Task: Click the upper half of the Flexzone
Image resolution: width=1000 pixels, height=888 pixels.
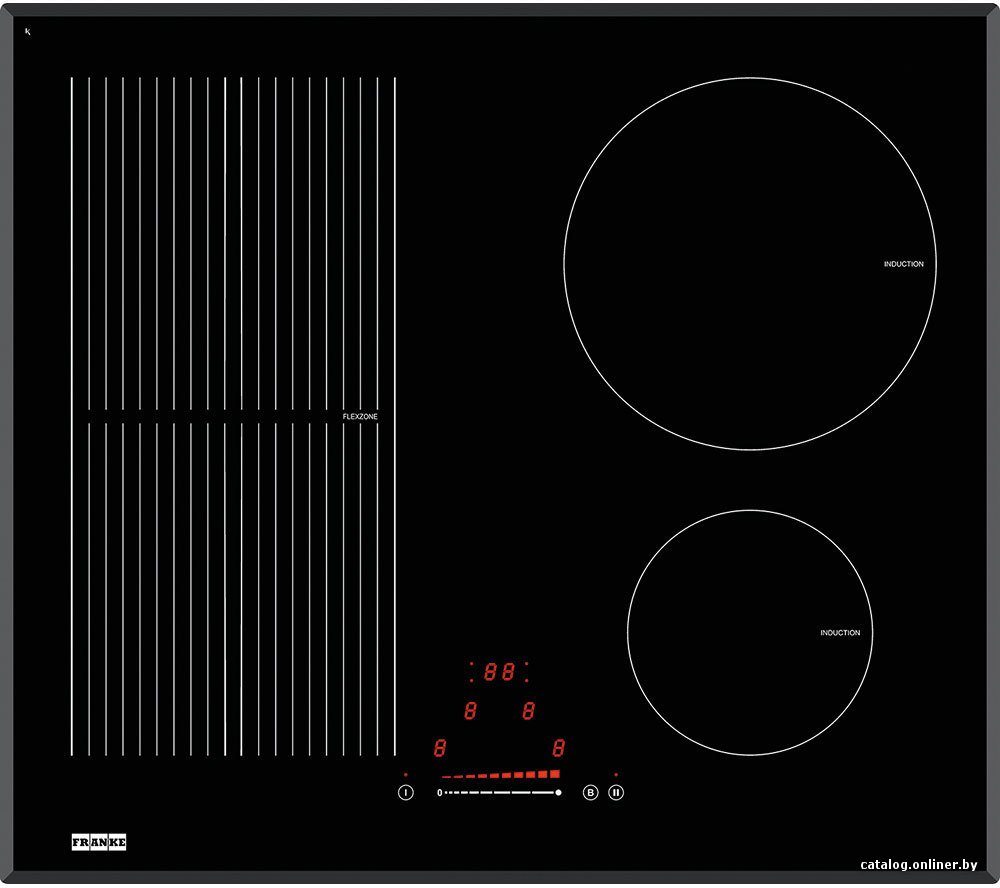Action: 233,244
